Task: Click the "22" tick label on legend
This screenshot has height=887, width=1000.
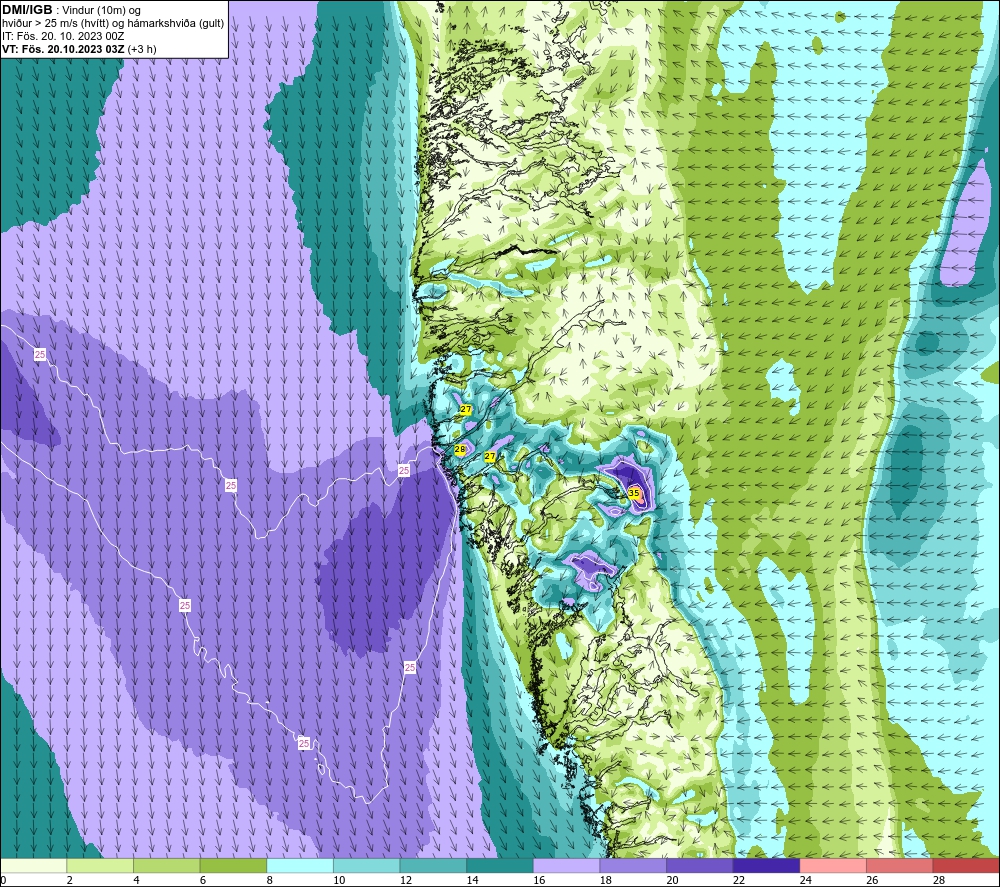Action: click(739, 880)
